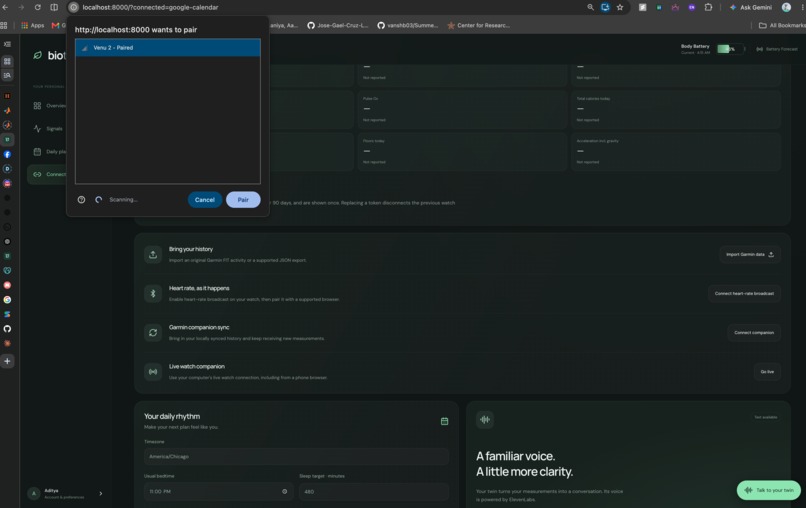Image resolution: width=806 pixels, height=508 pixels.
Task: Select the Venu 2 - Paired device row
Action: (168, 48)
